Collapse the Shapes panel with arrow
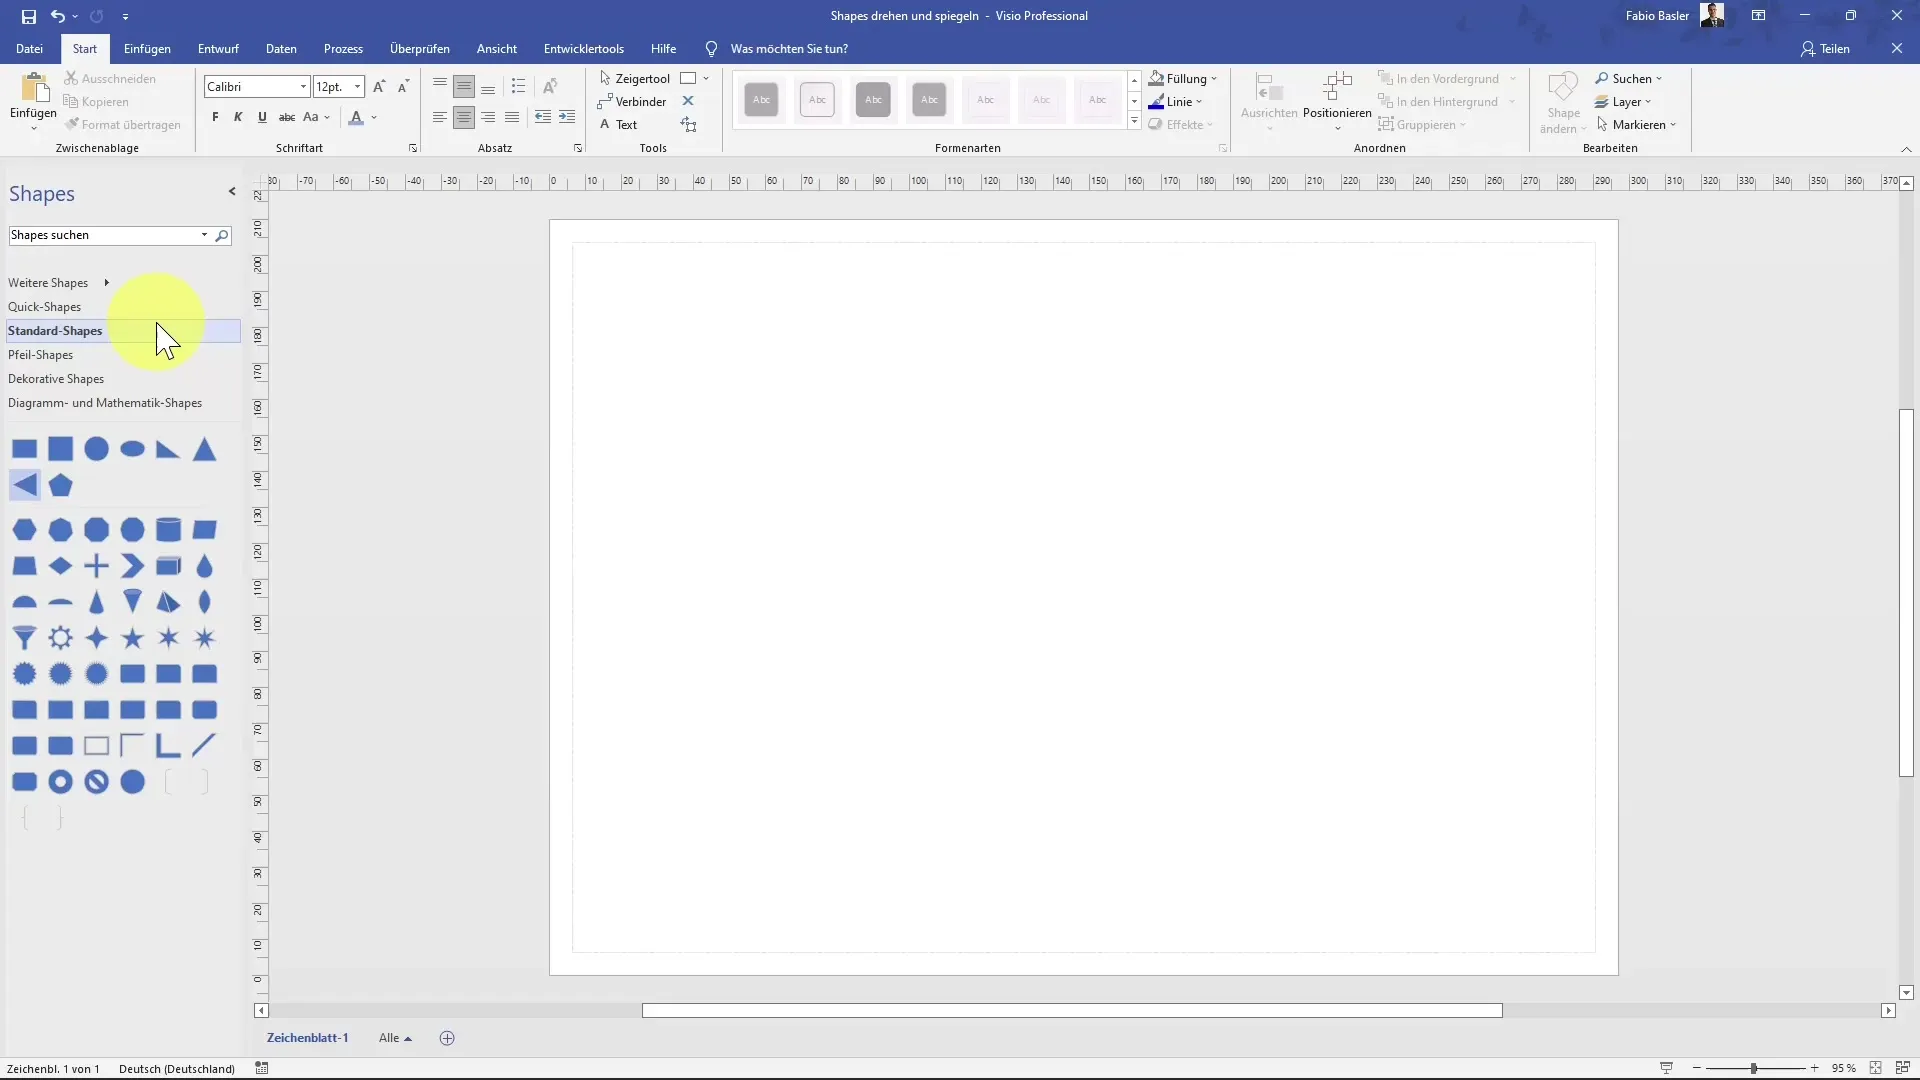Viewport: 1920px width, 1080px height. [232, 191]
